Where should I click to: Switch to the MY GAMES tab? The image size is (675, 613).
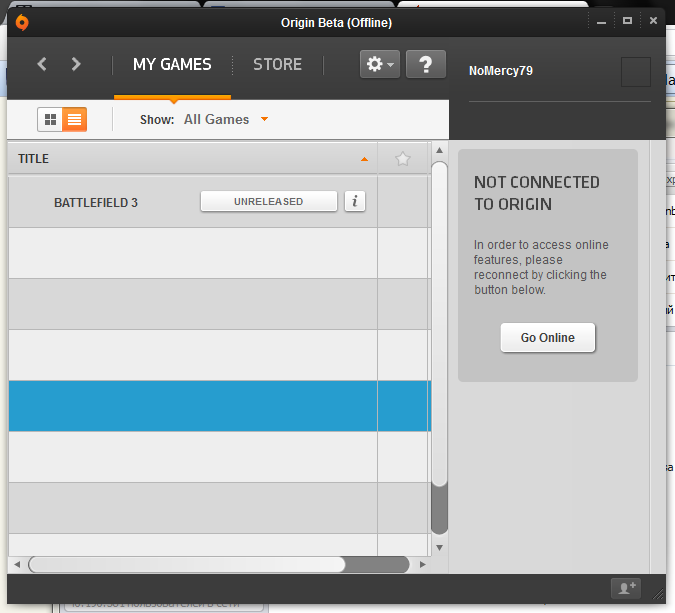tap(172, 65)
